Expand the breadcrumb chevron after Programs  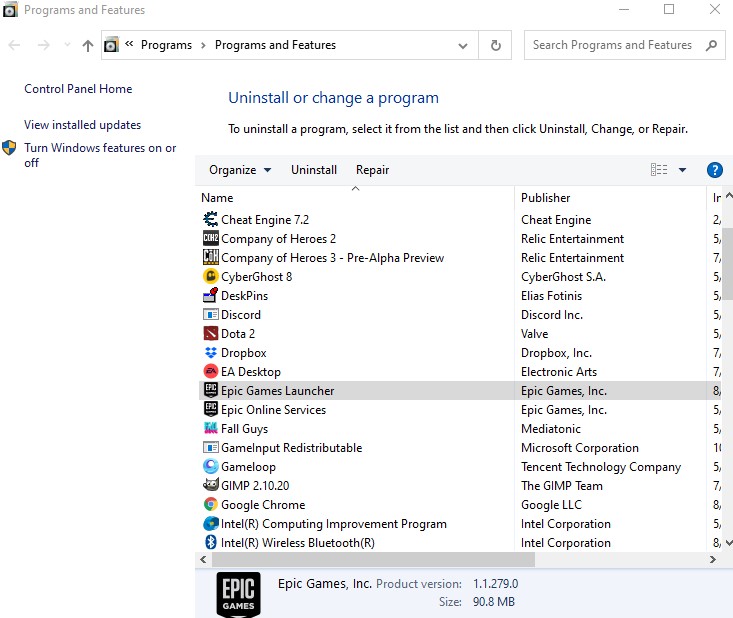(203, 45)
